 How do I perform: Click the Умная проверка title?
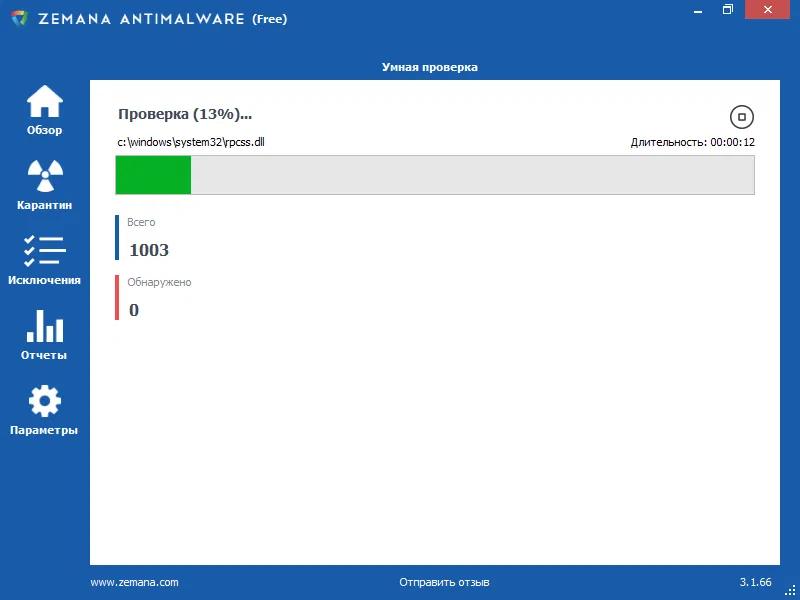430,67
